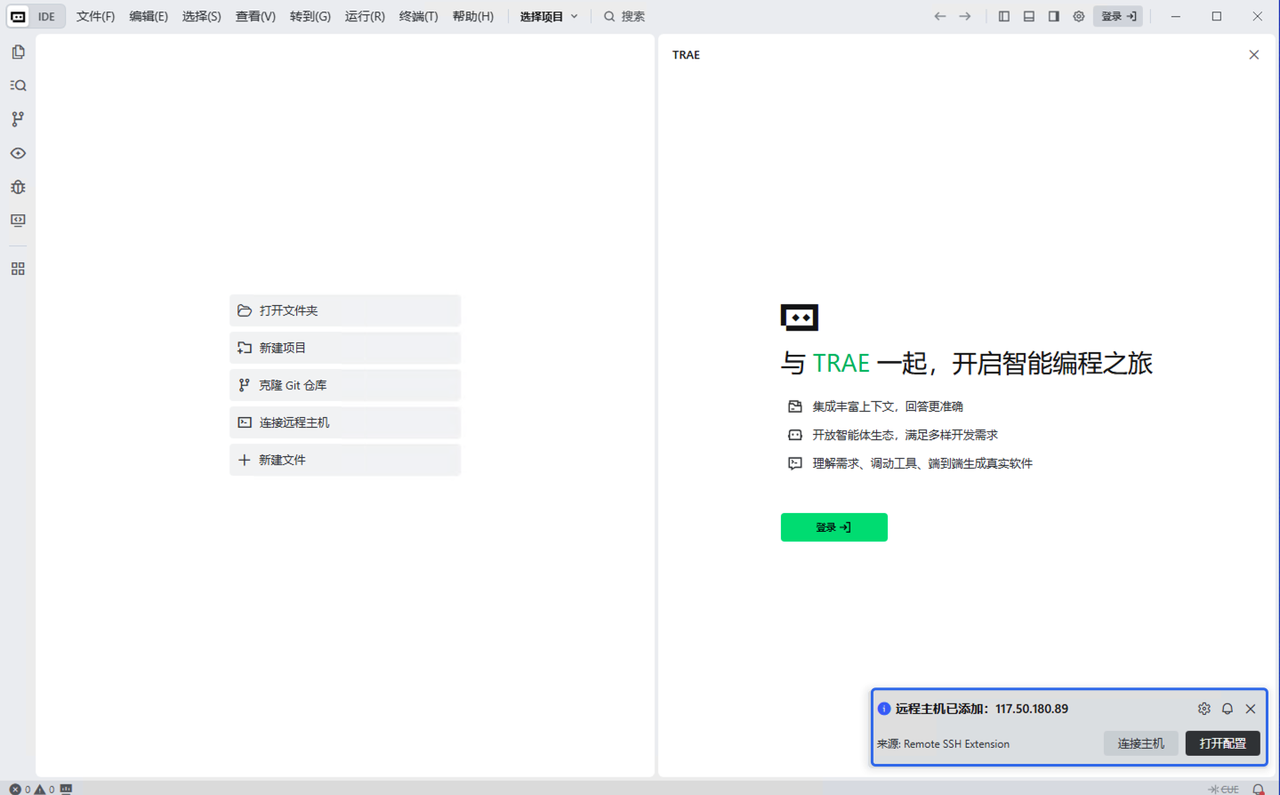Click text 理解需求、调动工具、端到端生成真实软件
This screenshot has height=795, width=1280.
click(x=922, y=463)
